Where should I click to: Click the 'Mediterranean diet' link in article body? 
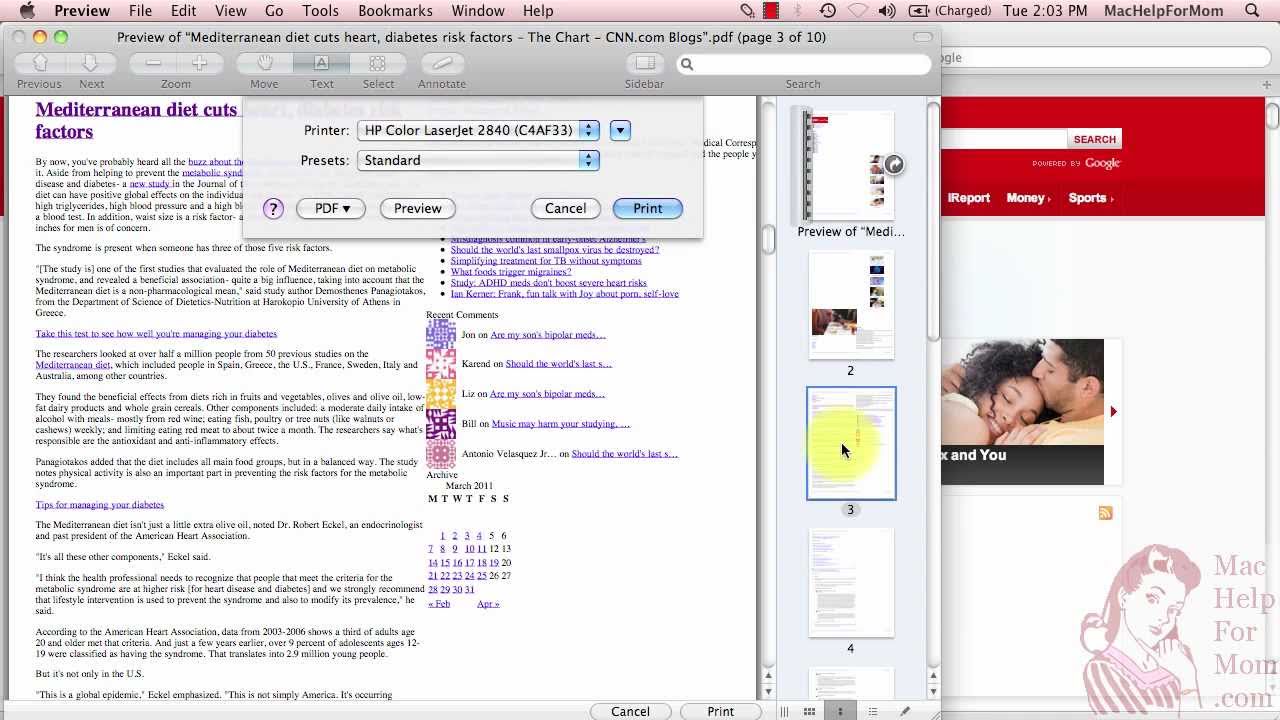point(73,365)
